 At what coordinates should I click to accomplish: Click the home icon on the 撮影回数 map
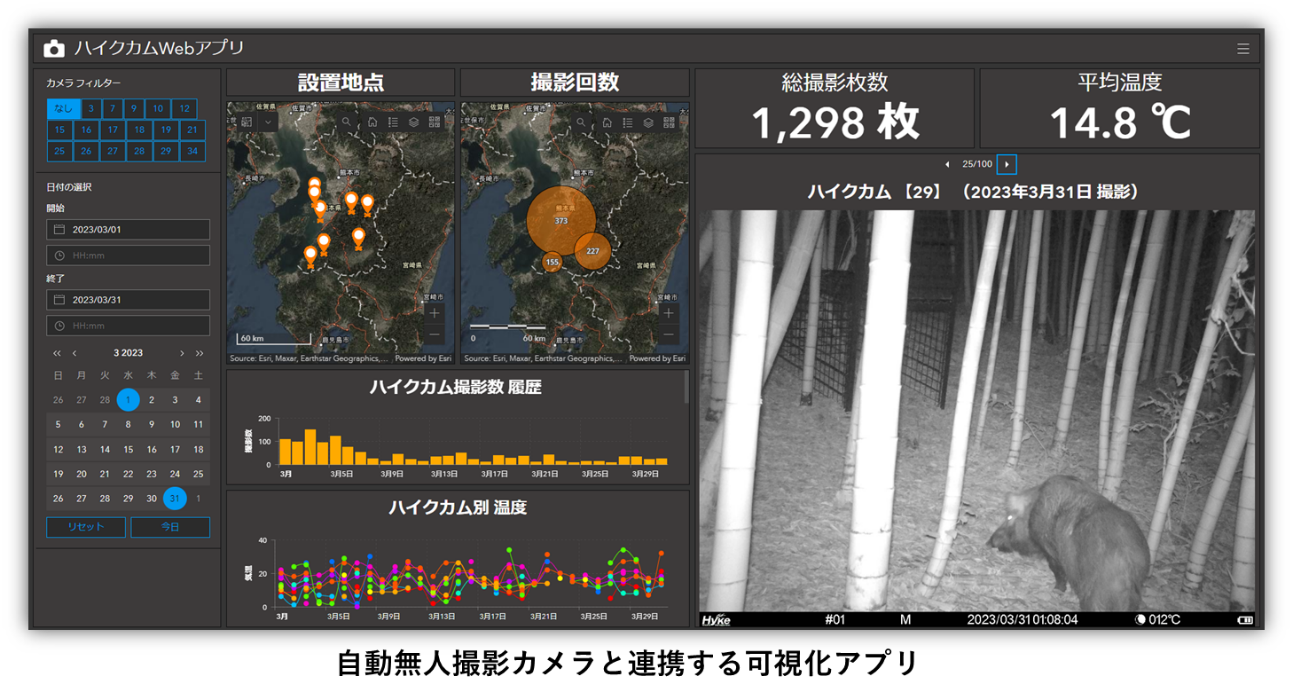point(607,122)
